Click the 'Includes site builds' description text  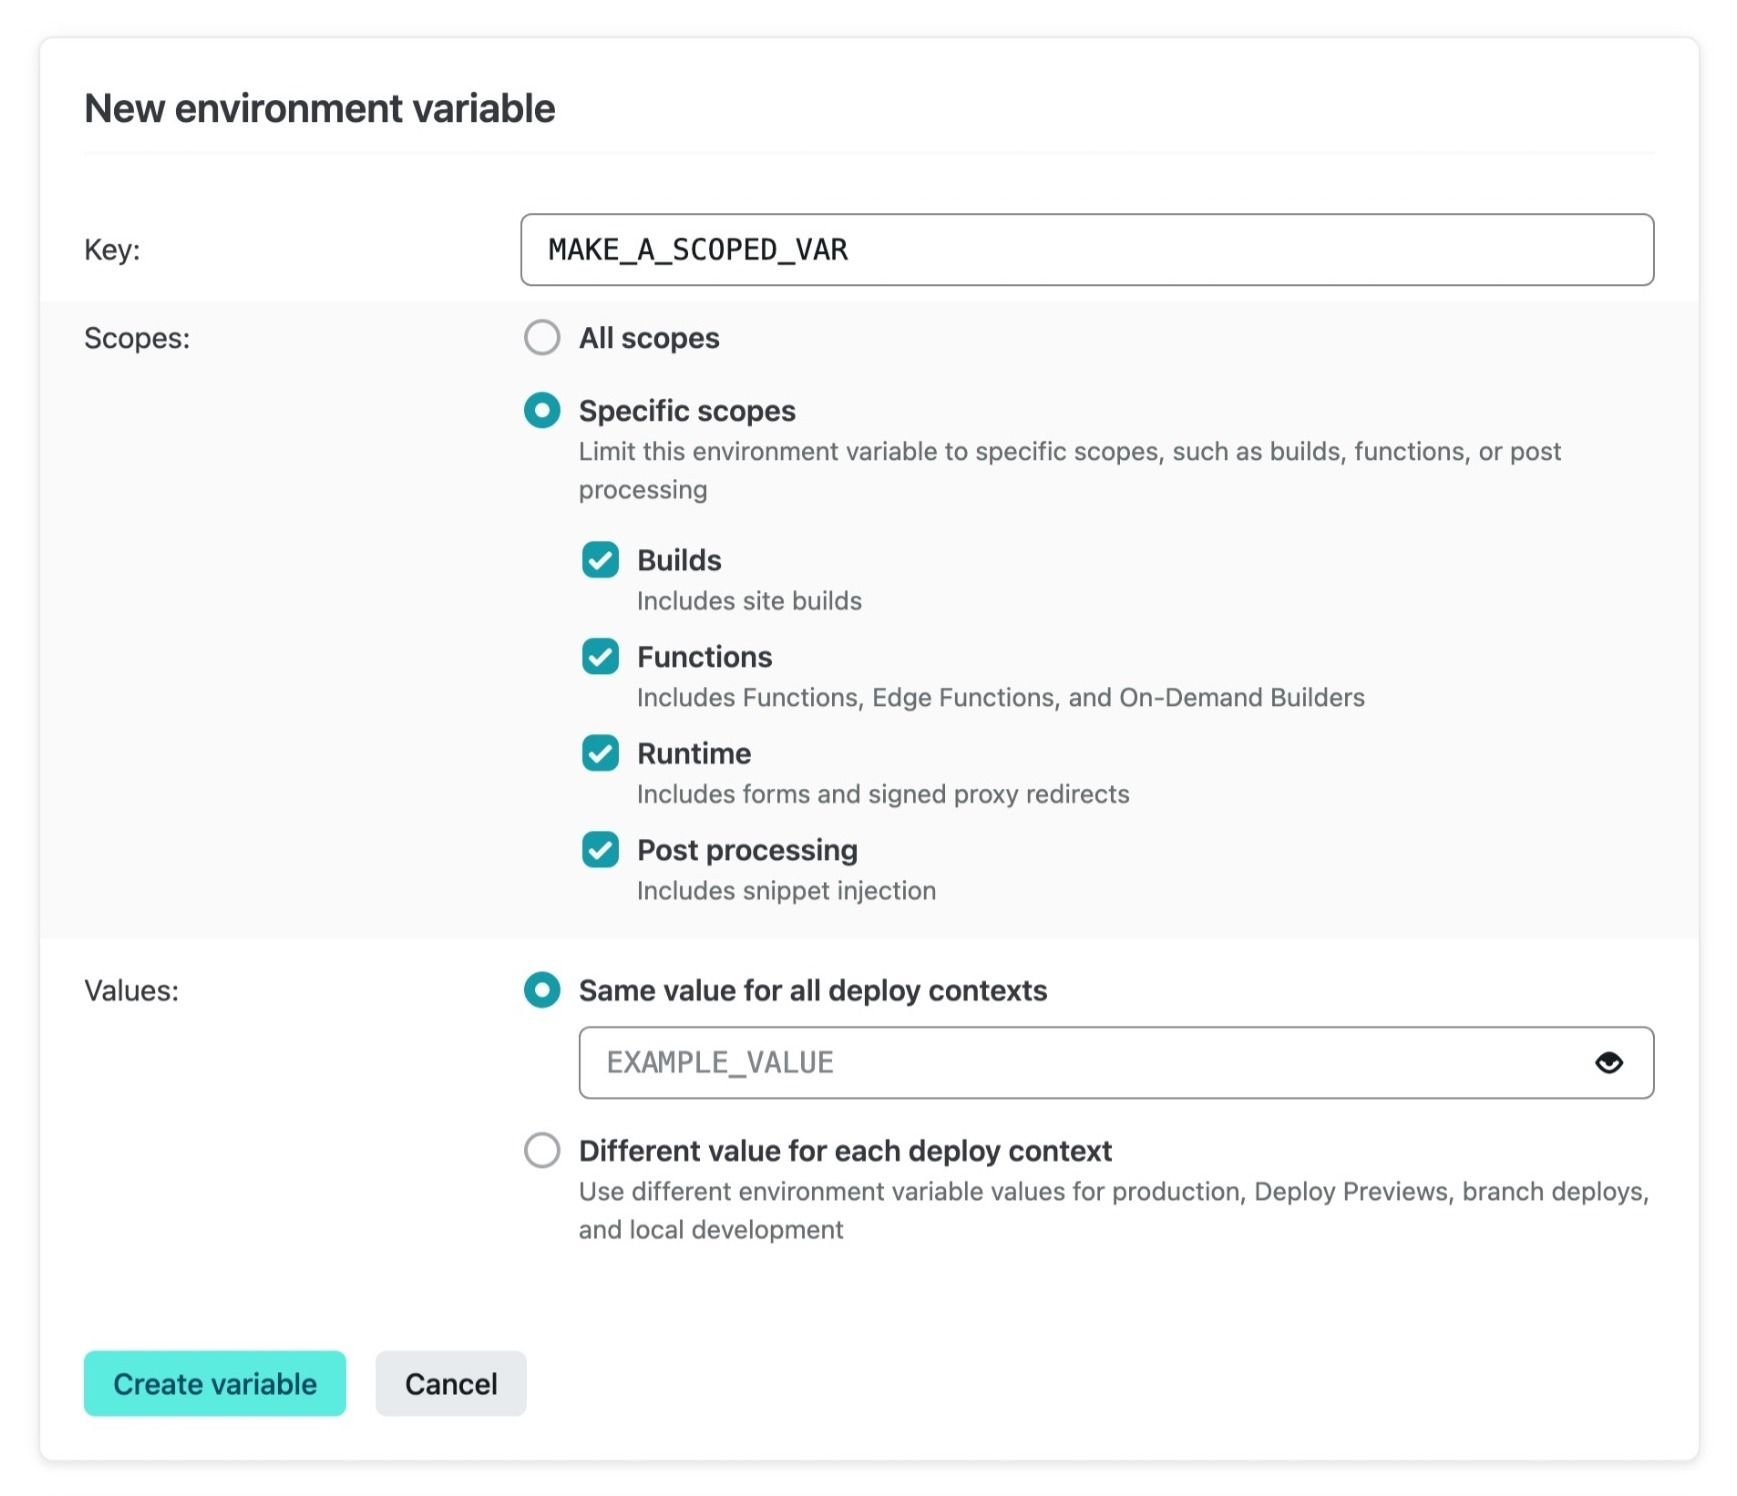[749, 601]
